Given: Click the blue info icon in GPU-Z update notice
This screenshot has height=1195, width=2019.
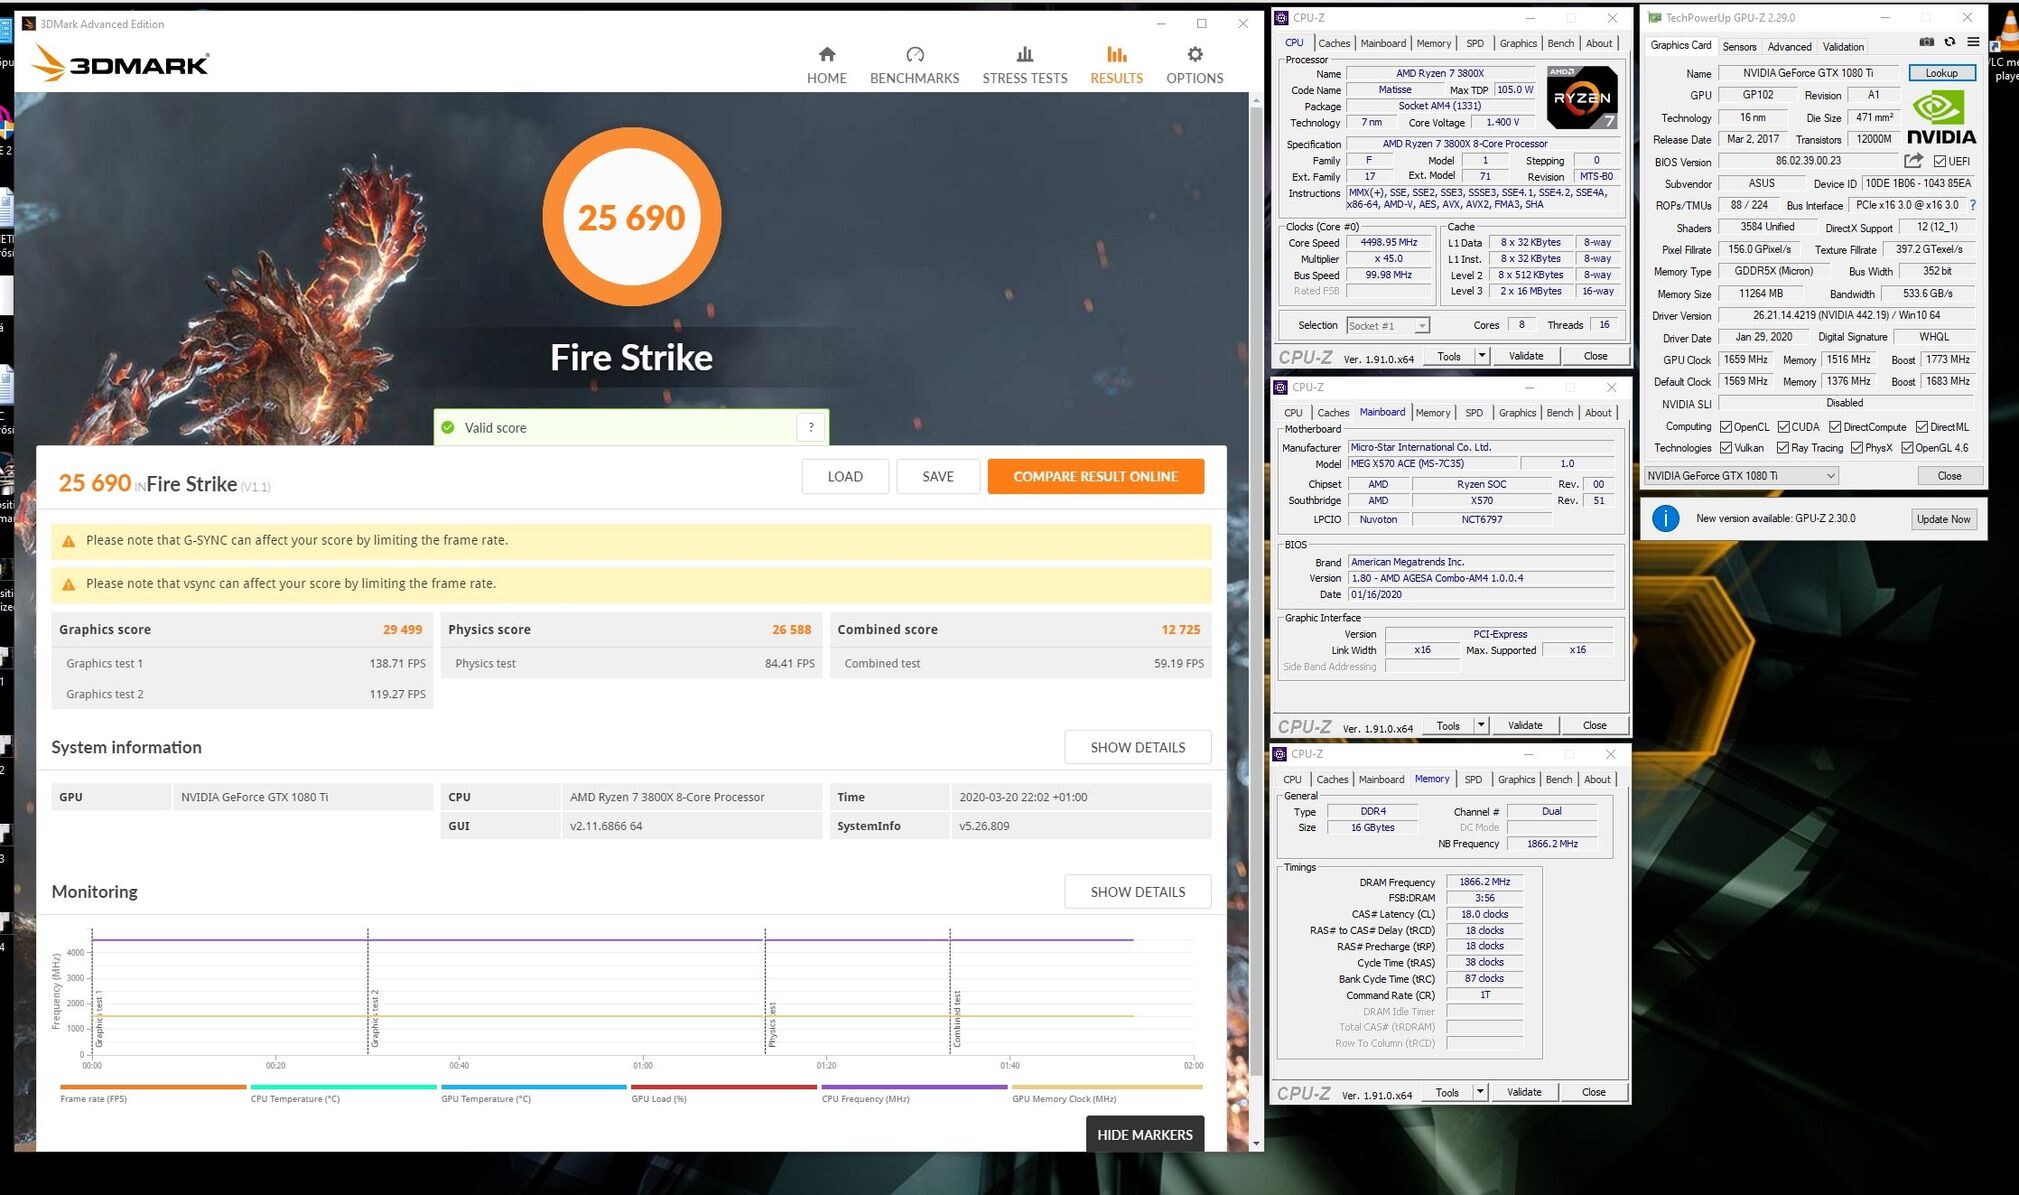Looking at the screenshot, I should pos(1665,518).
